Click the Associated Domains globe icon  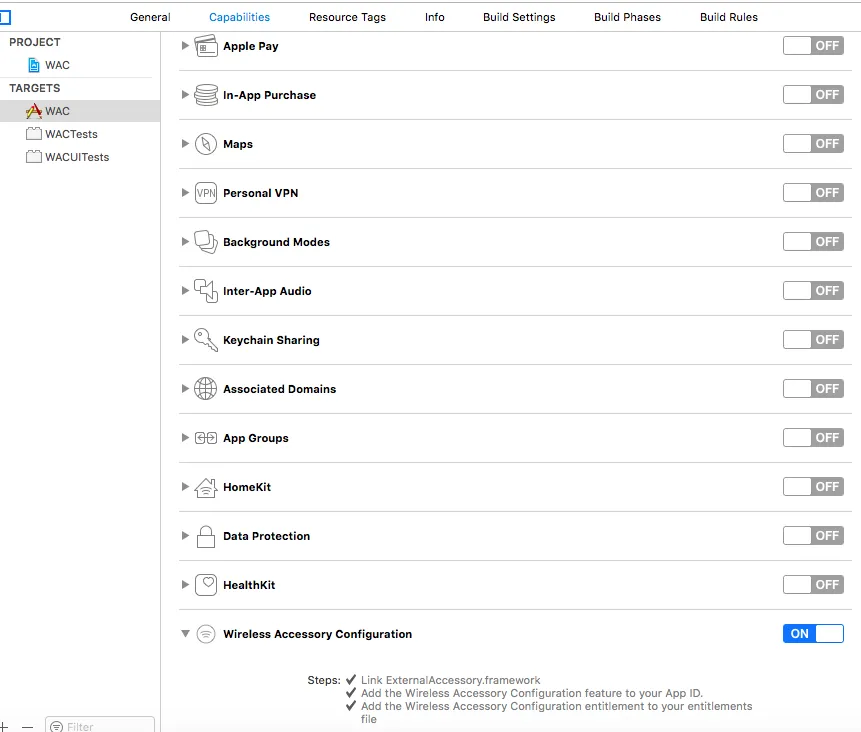pos(206,389)
